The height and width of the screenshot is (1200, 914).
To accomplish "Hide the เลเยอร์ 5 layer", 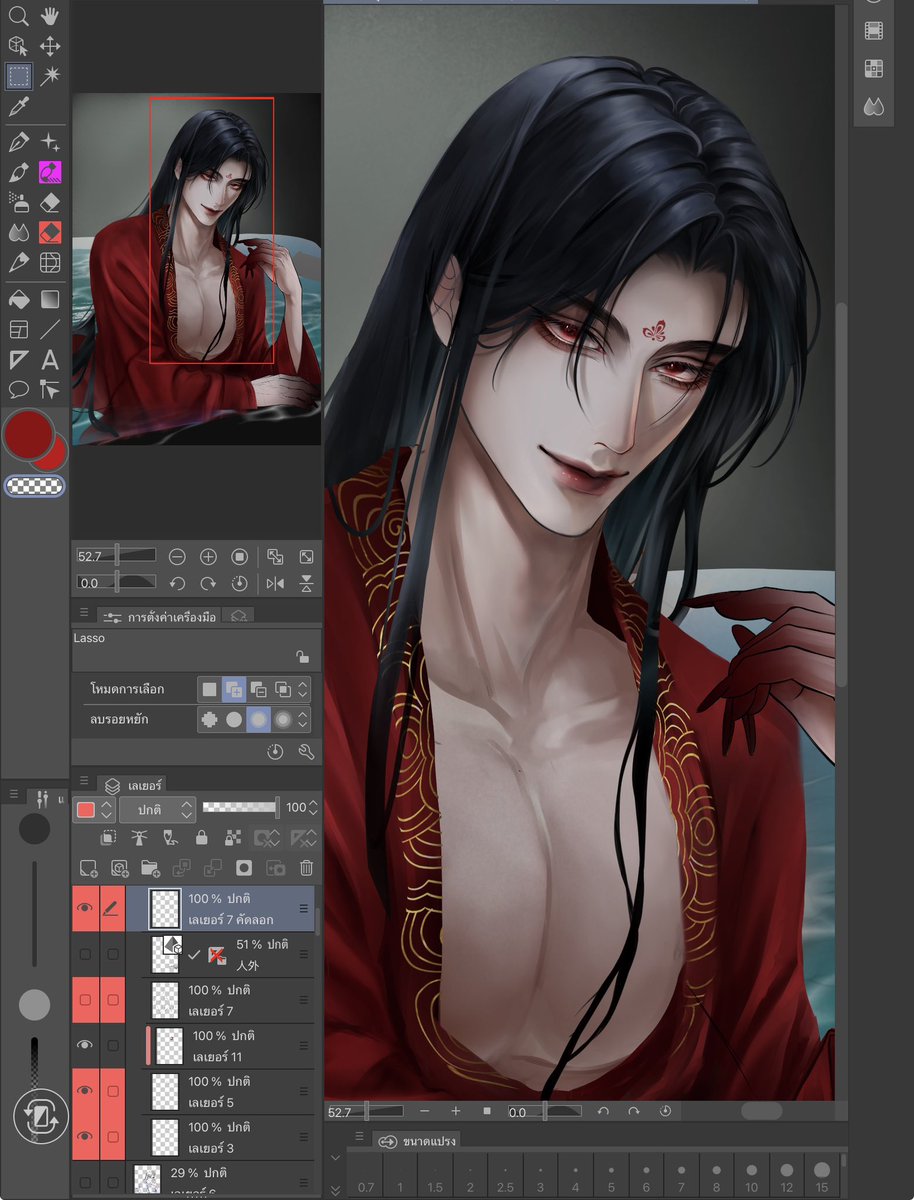I will (x=85, y=1090).
